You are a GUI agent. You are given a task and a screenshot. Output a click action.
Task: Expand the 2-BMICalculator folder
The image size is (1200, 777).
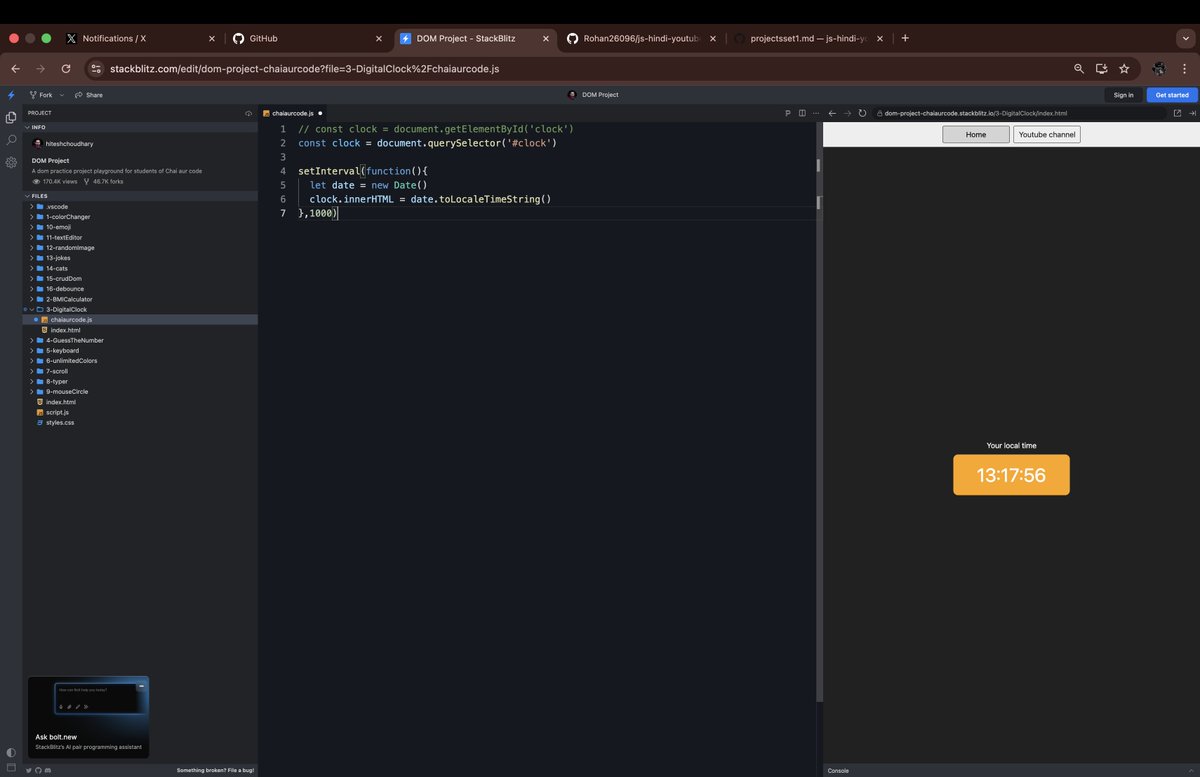coord(69,299)
